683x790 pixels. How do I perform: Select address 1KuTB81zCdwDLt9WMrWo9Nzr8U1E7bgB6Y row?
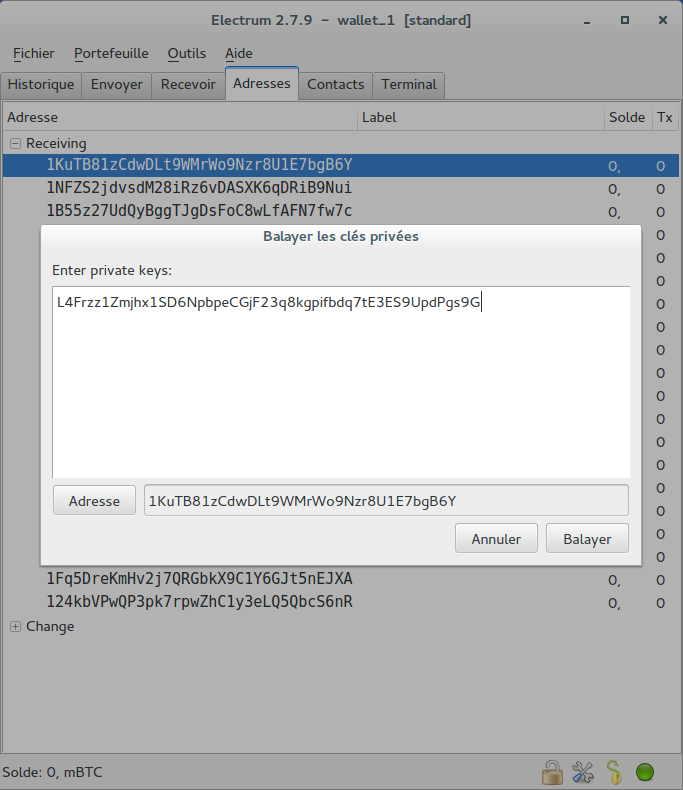click(341, 165)
